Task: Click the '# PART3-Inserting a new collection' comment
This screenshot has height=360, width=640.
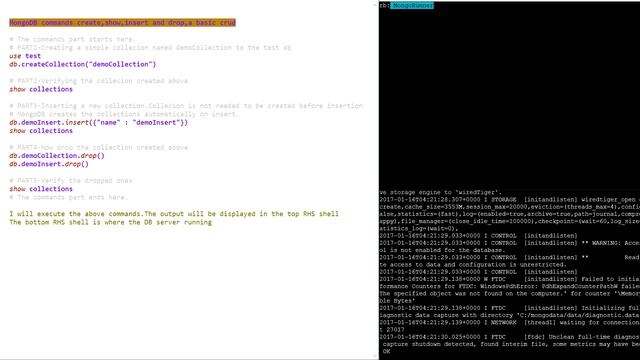Action: tap(186, 106)
